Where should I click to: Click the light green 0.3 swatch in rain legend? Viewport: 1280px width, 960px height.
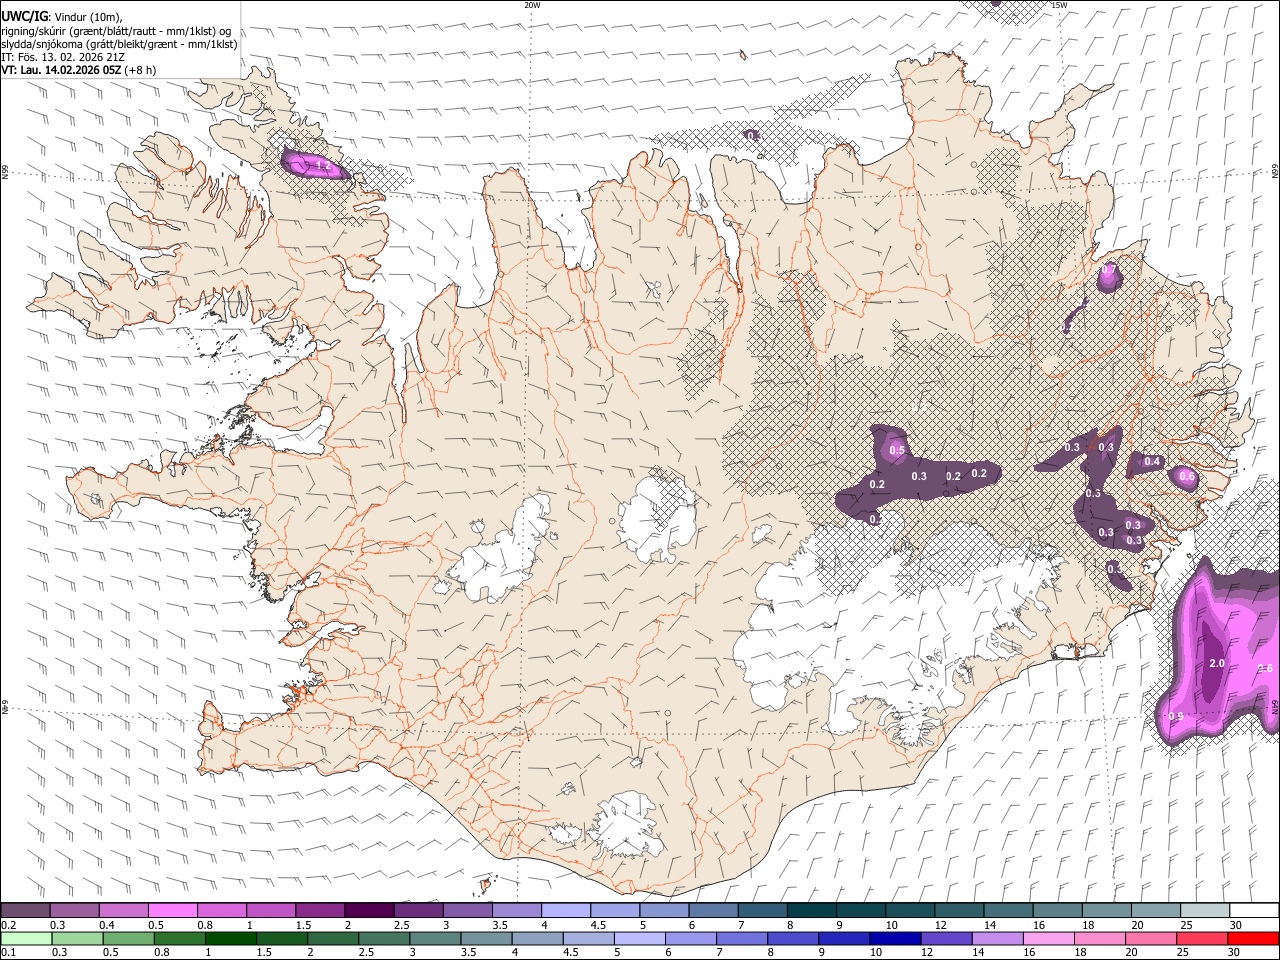[77, 938]
